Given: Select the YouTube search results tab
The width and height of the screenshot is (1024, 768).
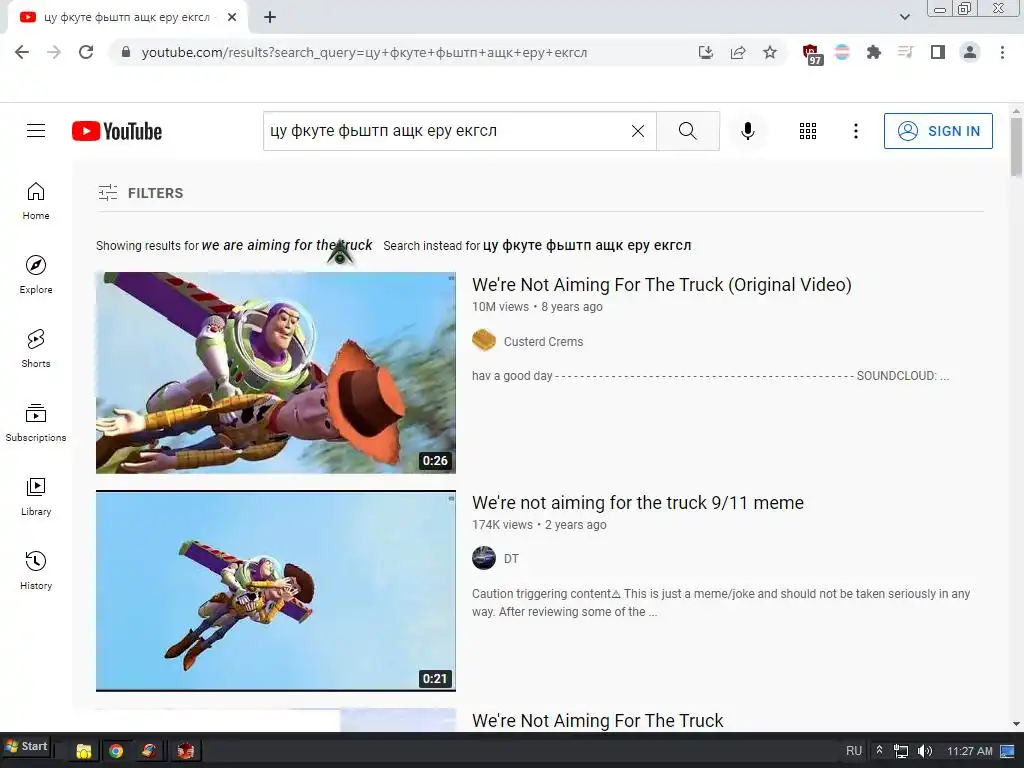Looking at the screenshot, I should [x=128, y=17].
